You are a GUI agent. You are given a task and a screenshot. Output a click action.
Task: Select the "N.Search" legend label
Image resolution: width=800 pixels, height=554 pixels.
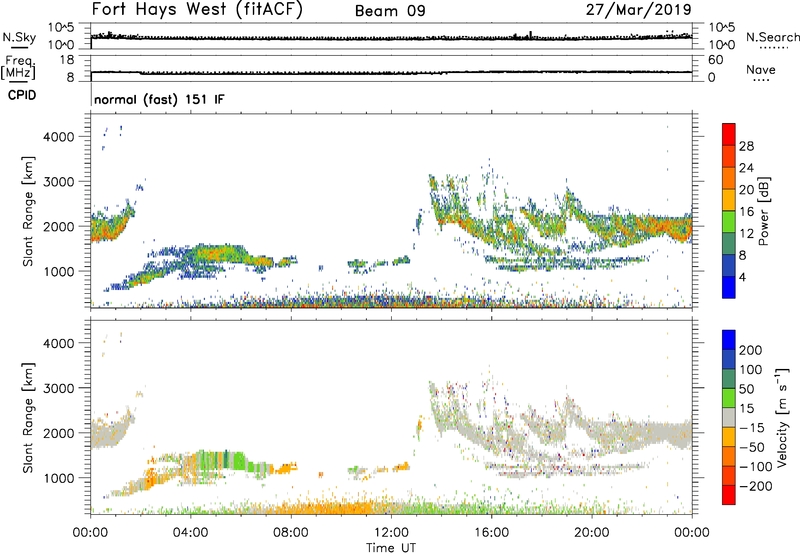click(x=772, y=37)
